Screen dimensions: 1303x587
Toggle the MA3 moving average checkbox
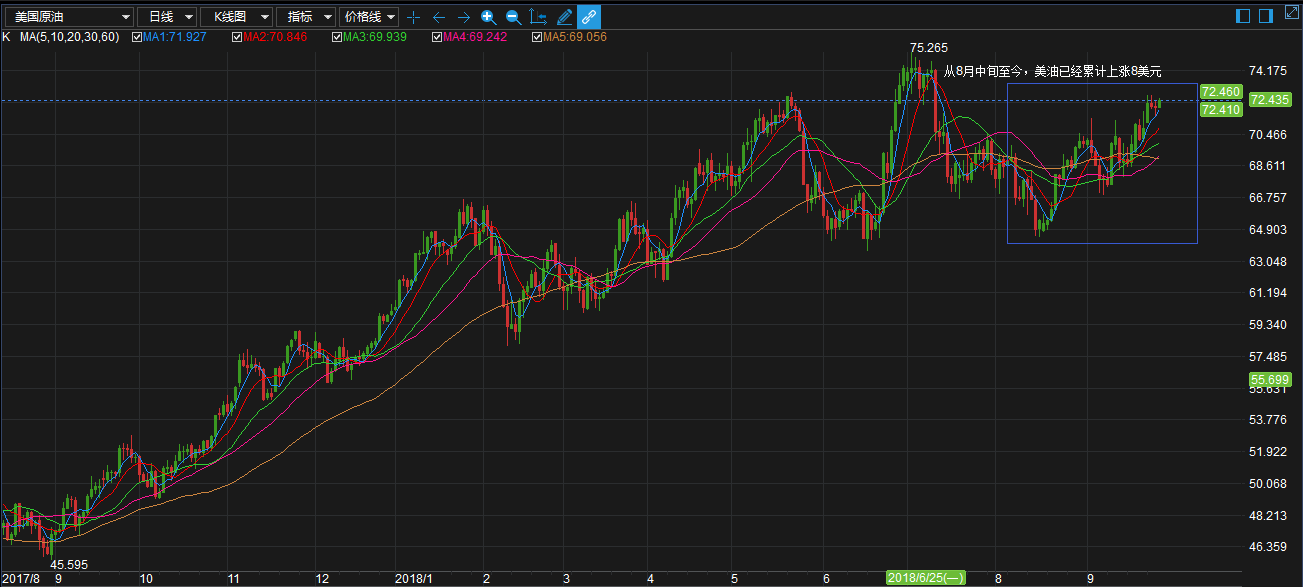tap(337, 37)
